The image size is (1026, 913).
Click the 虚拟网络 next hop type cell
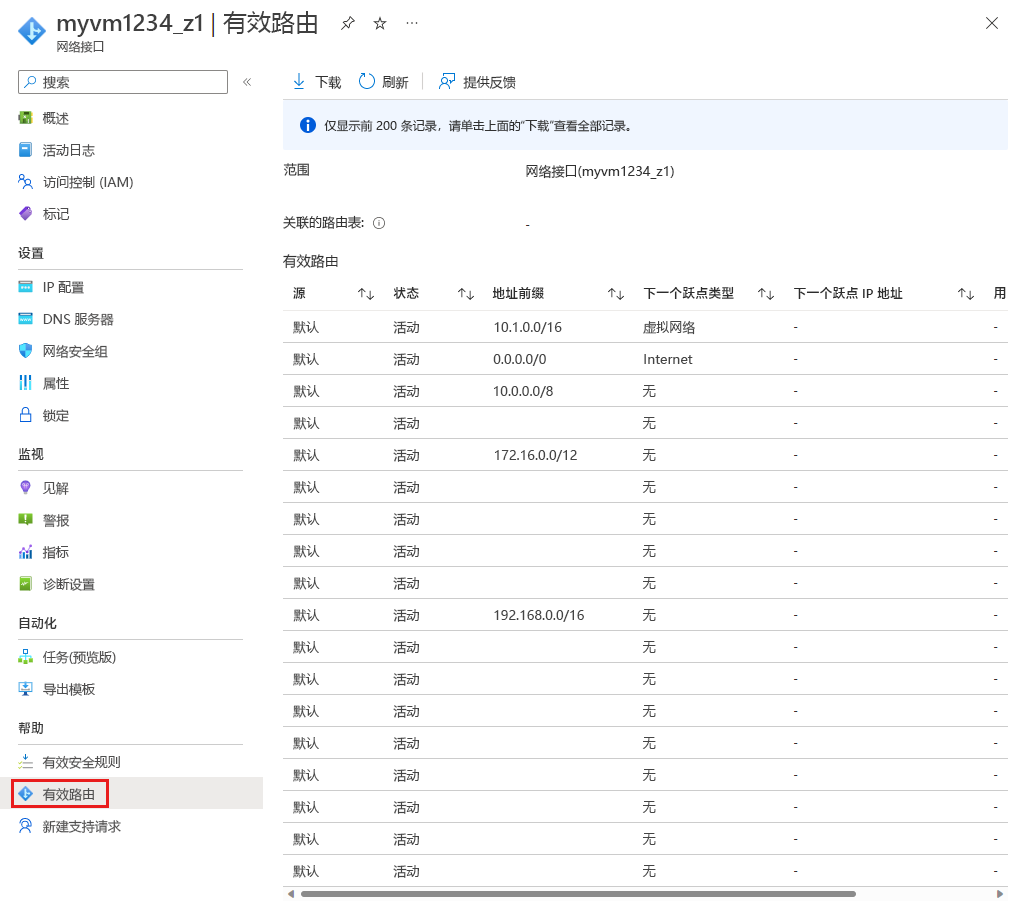point(669,327)
